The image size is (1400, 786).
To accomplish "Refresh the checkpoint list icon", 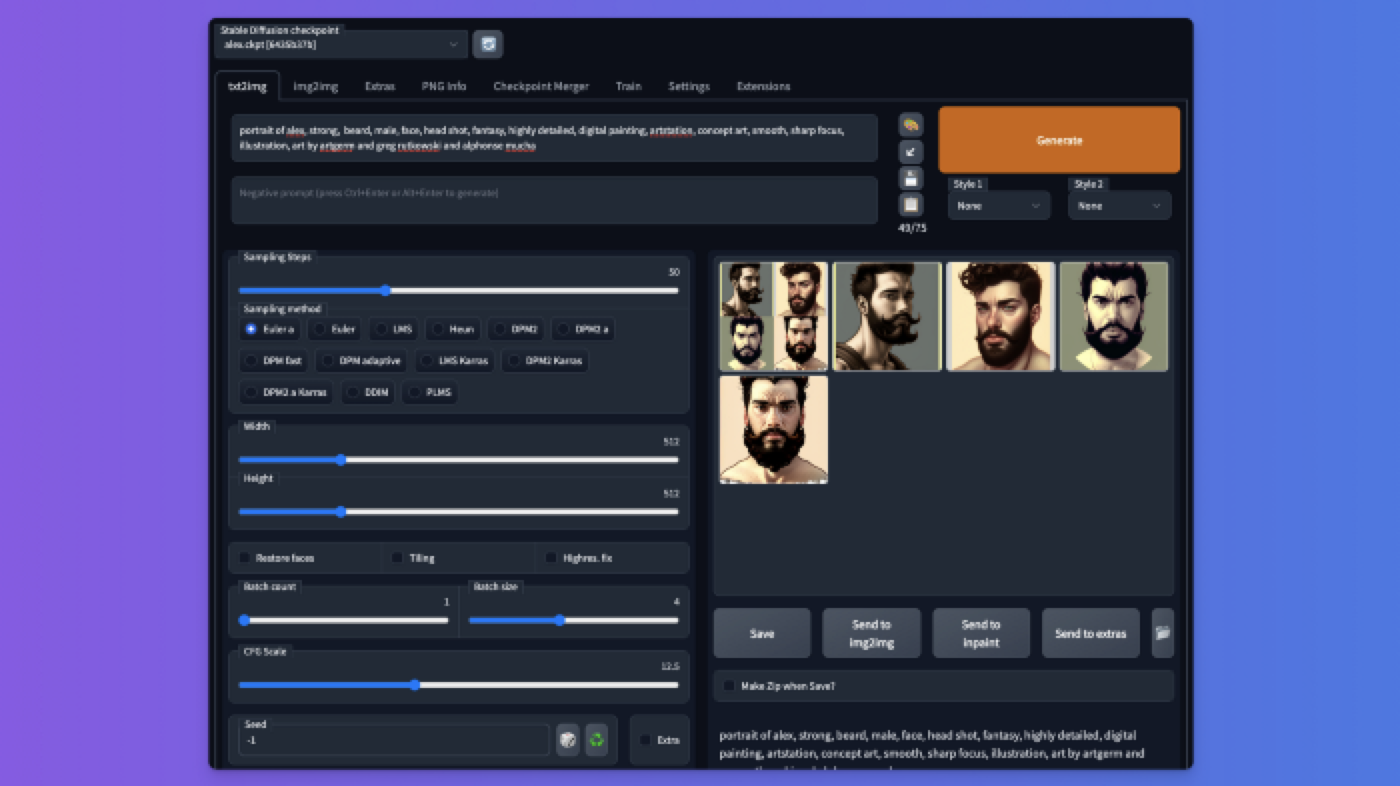I will tap(487, 44).
